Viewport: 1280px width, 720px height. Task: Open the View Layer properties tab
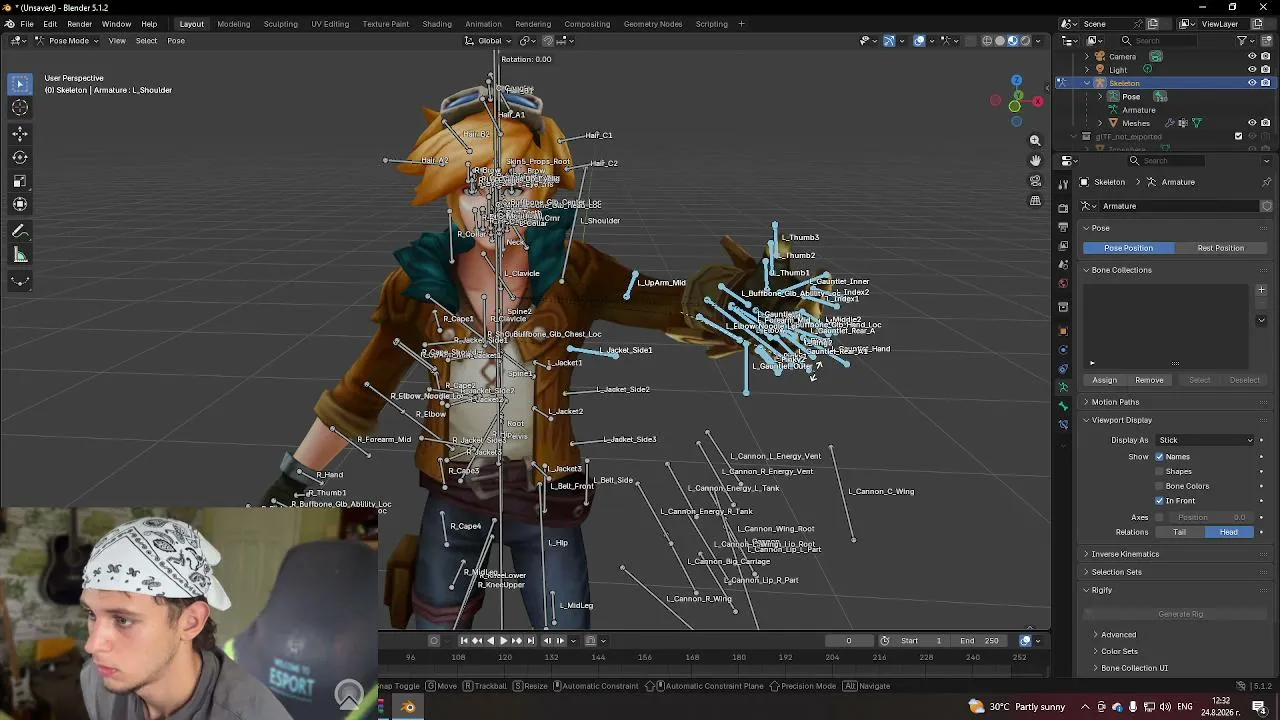pos(1063,246)
